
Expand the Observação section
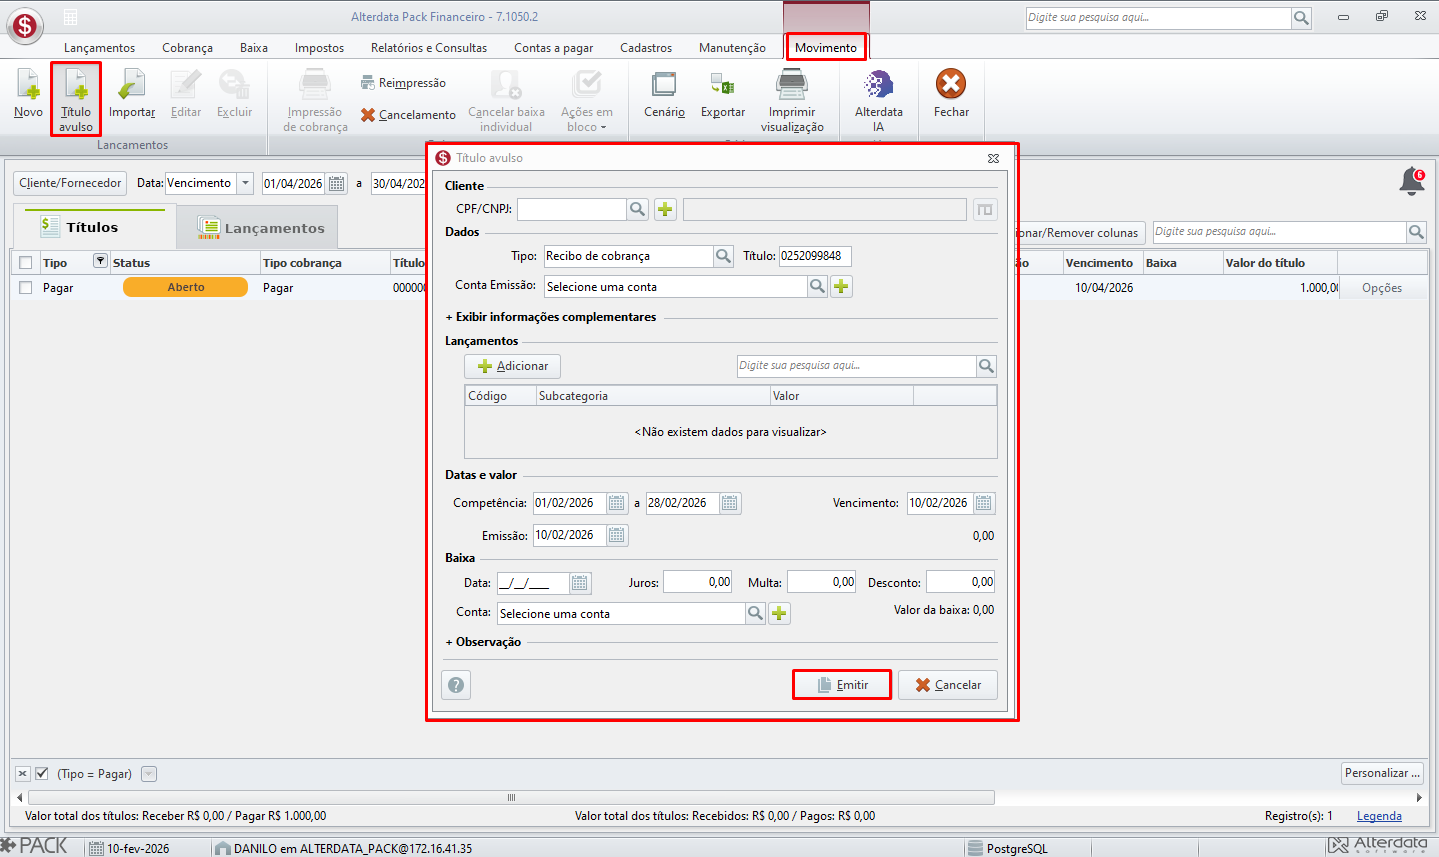coord(483,642)
